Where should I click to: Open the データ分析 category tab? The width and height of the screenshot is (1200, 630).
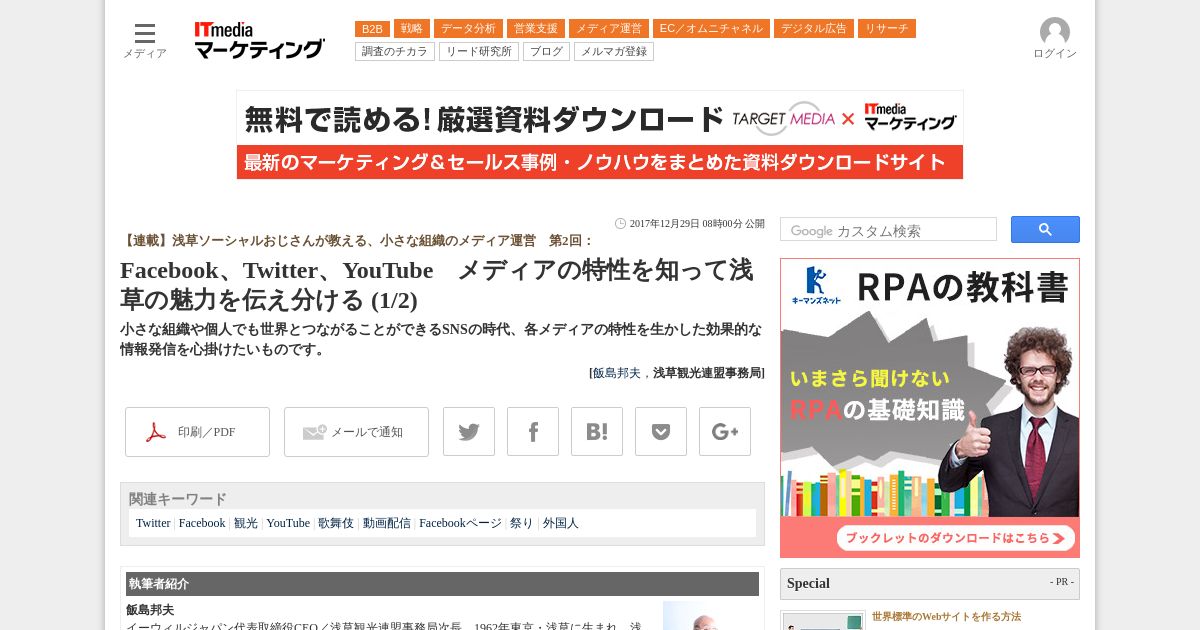click(x=468, y=29)
